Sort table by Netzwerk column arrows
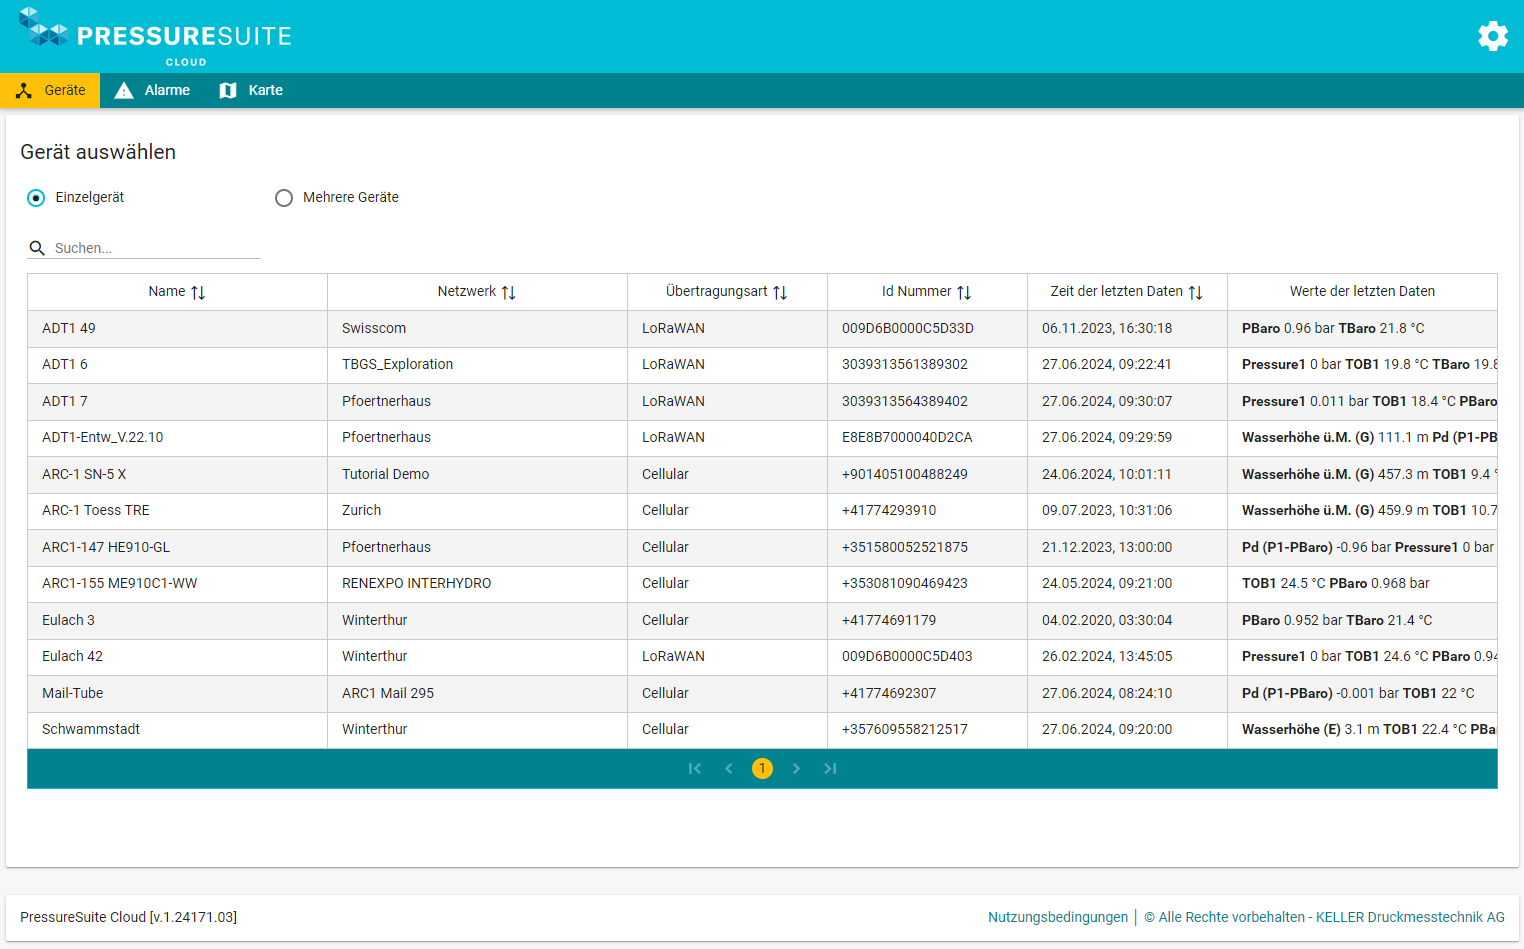The image size is (1524, 949). 508,292
